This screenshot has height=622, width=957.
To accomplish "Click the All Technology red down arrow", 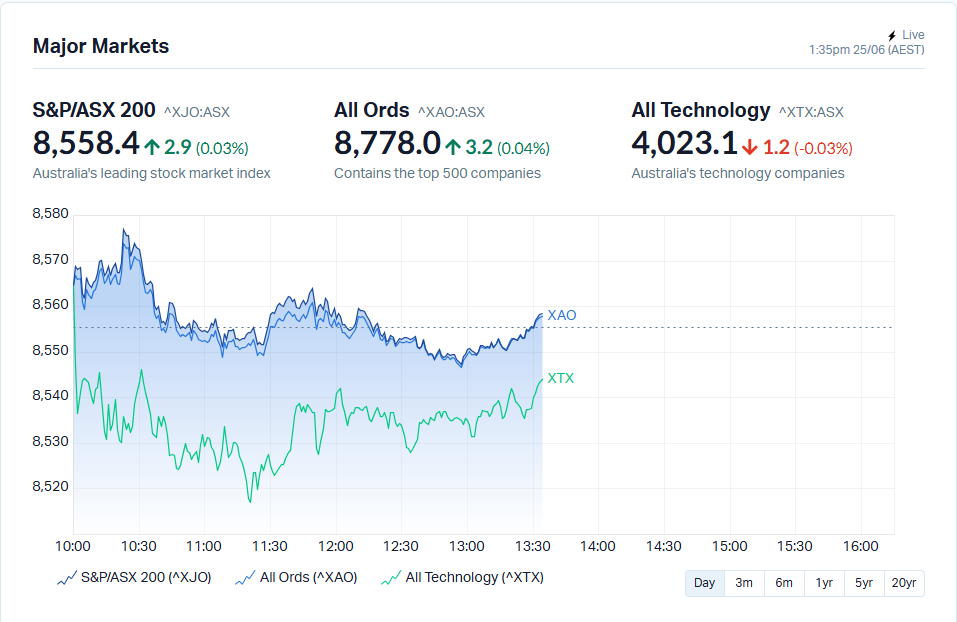I will (750, 147).
